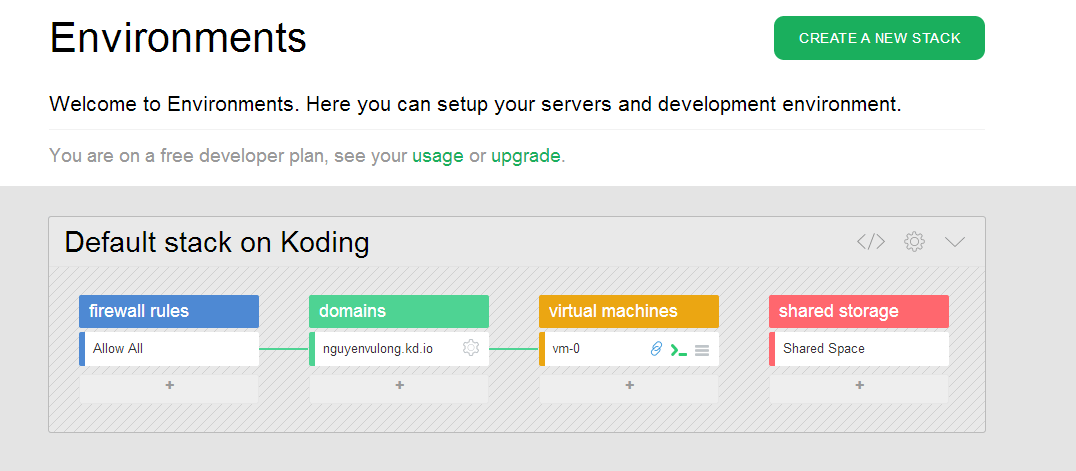
Task: Open terminal for vm-0
Action: tap(679, 349)
